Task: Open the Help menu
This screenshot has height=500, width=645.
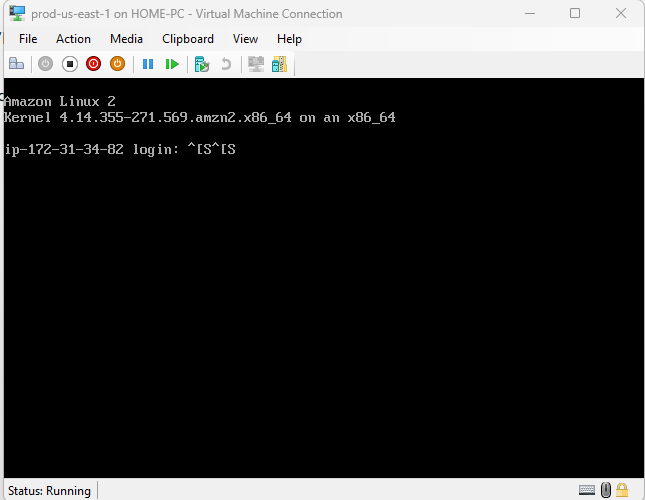Action: [289, 39]
